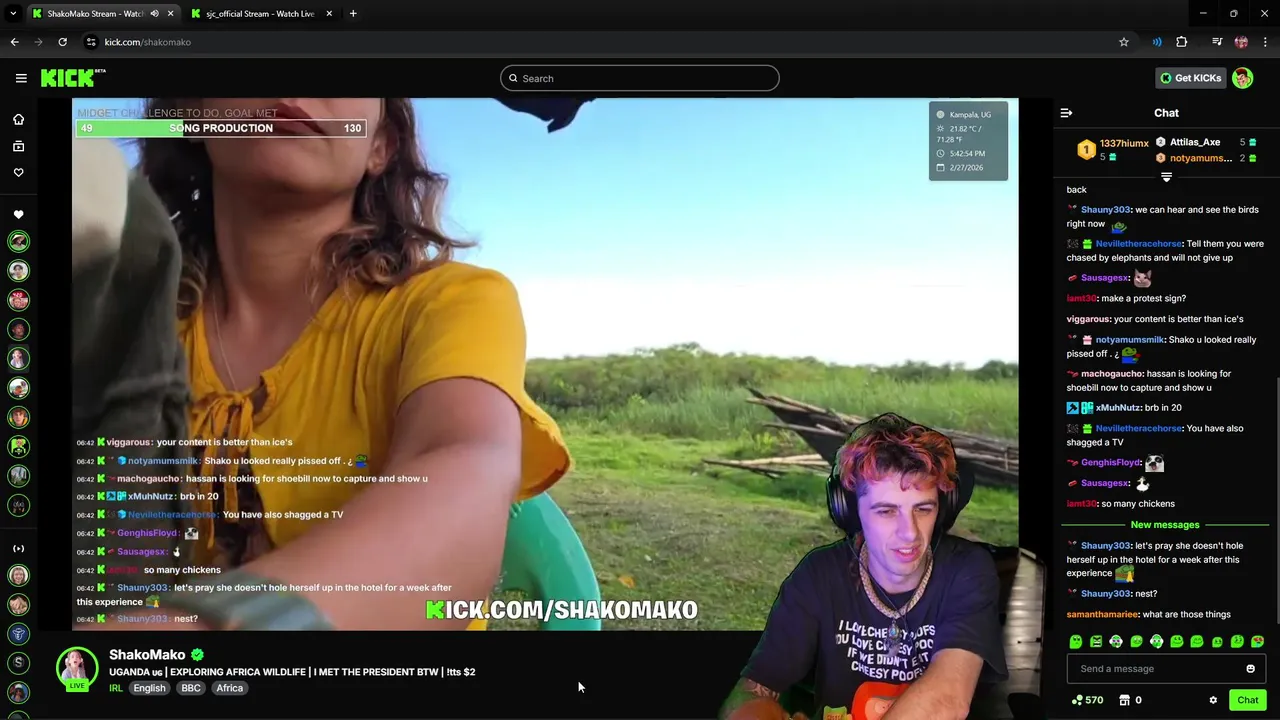Open channel points balance 570

[1086, 700]
